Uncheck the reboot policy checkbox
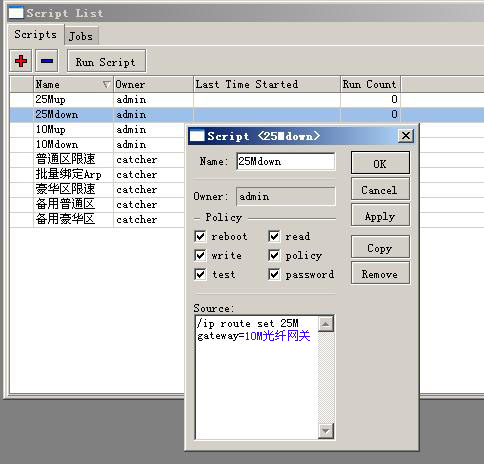The height and width of the screenshot is (464, 484). click(x=200, y=236)
